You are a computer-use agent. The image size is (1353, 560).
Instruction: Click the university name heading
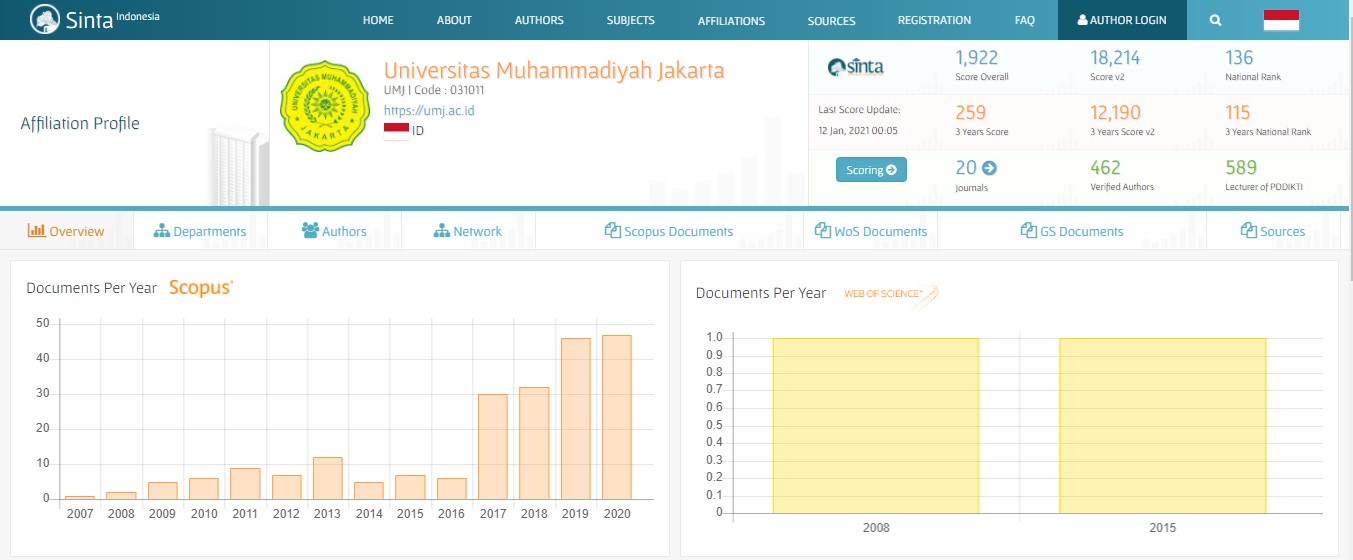point(554,71)
